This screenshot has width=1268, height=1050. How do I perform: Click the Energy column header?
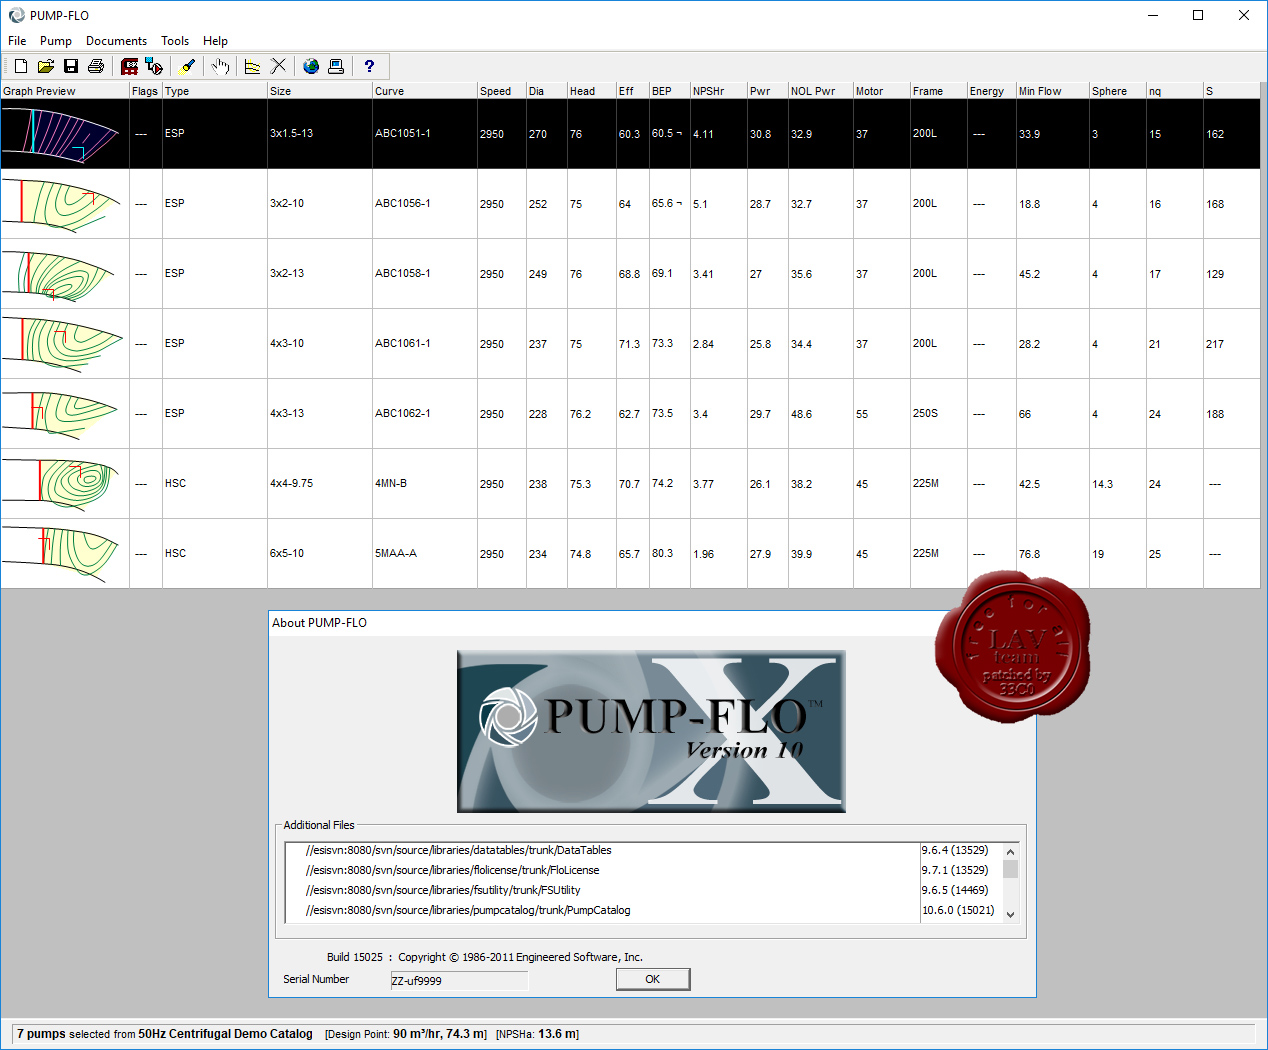click(992, 91)
